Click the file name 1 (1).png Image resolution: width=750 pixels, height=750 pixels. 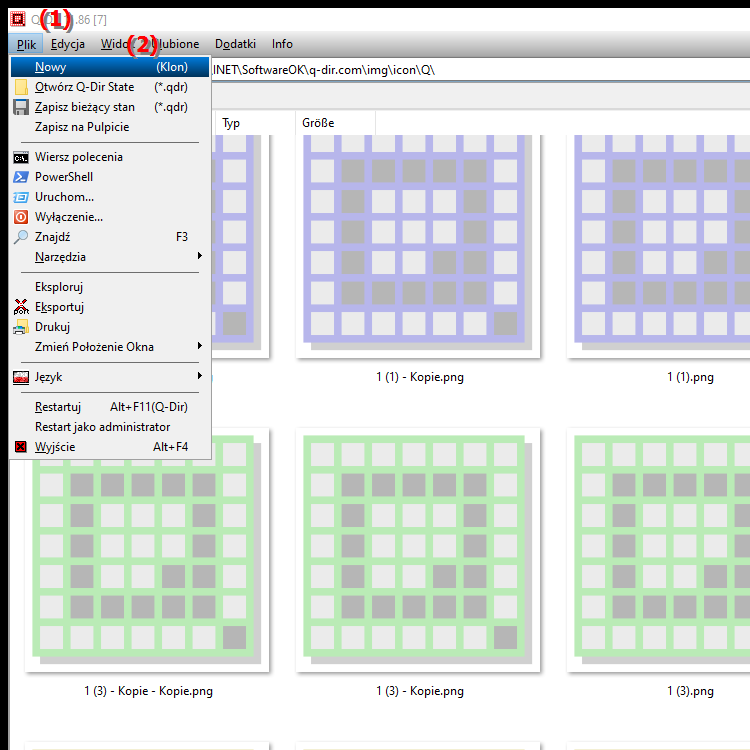coord(690,377)
